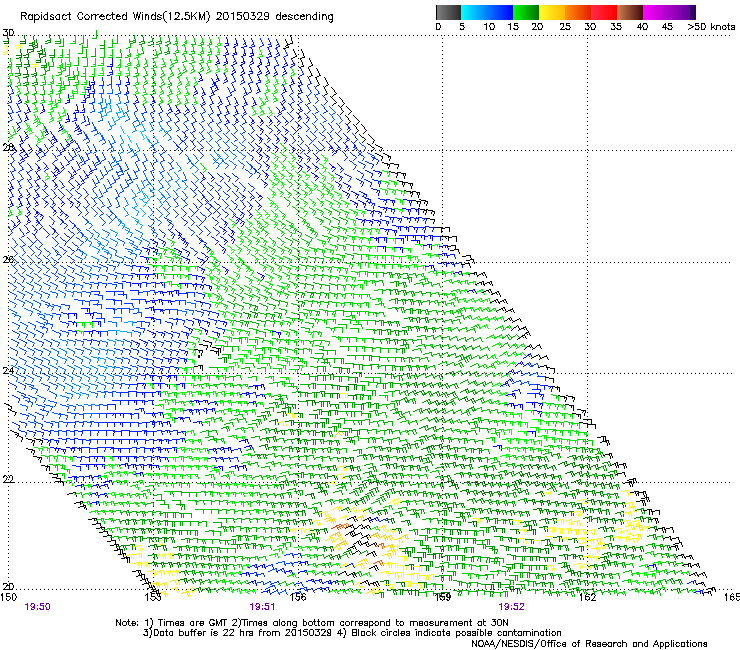
Task: Click the blue 10-15 knots legend swatch
Action: coord(500,12)
